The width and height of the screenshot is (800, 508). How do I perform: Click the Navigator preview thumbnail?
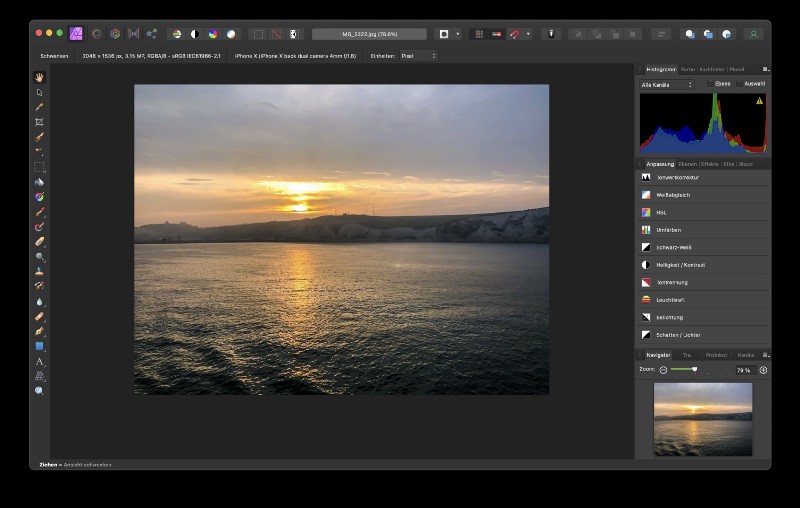point(702,418)
